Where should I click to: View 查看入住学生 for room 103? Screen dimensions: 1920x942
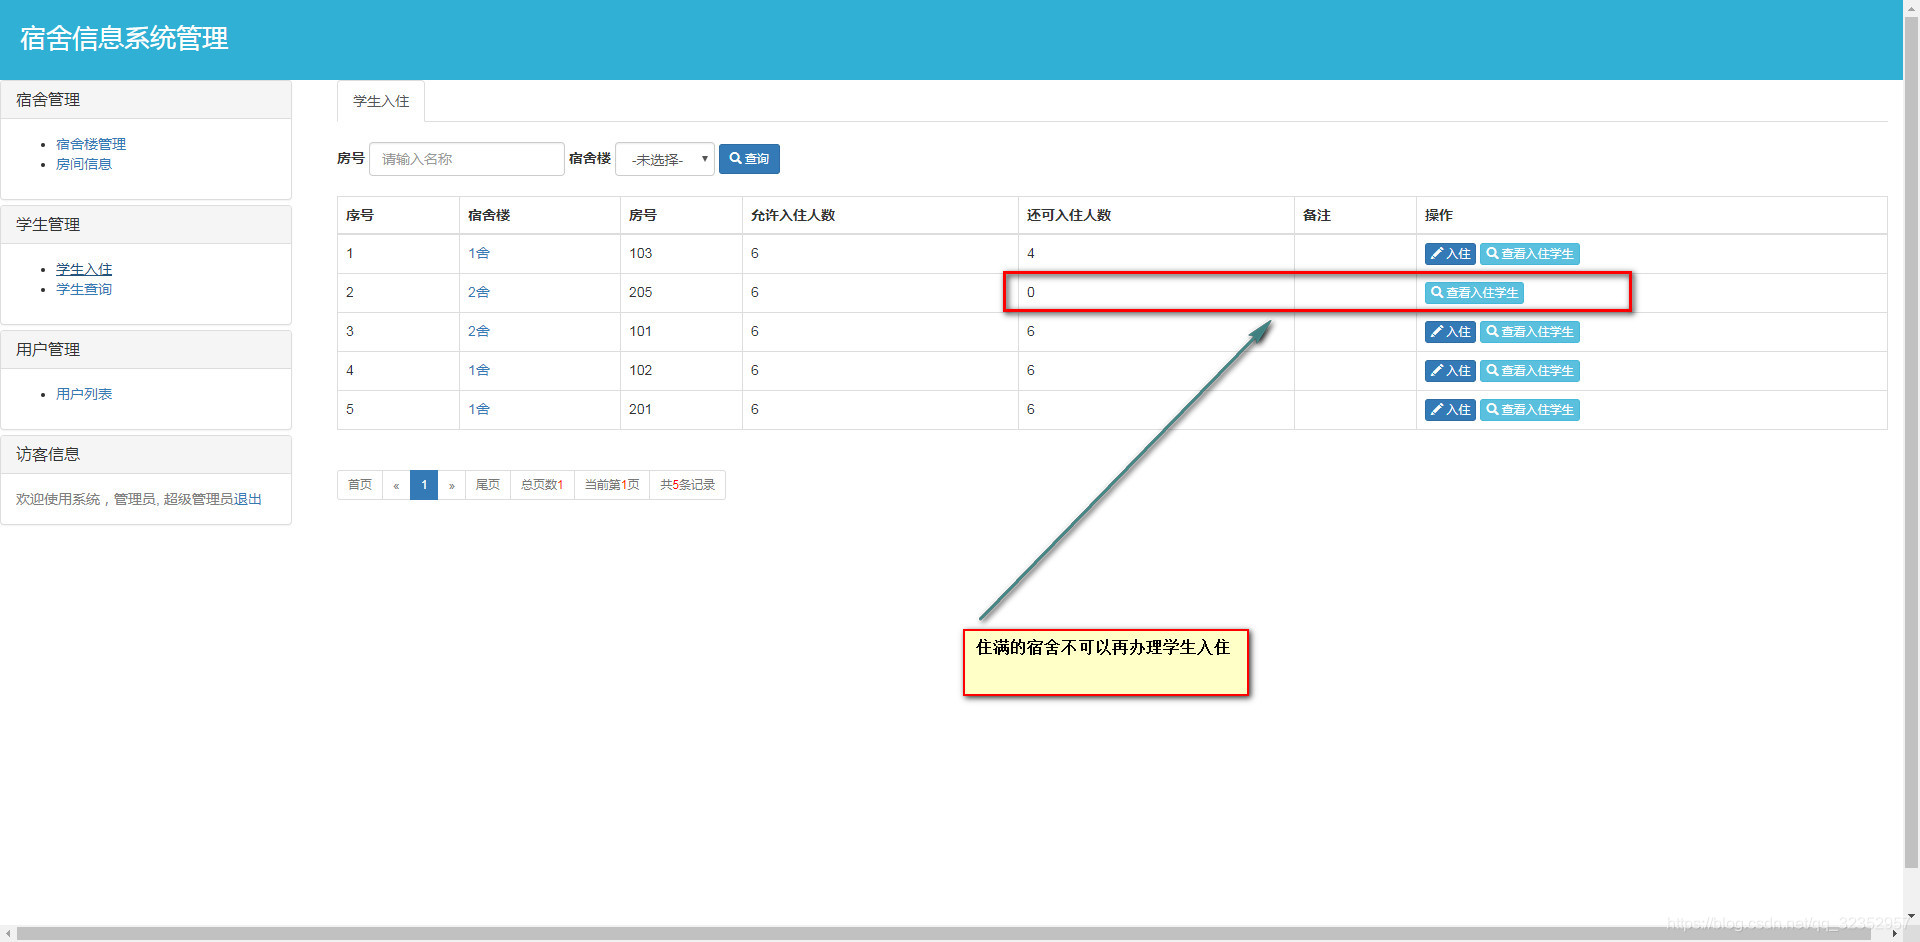pos(1530,254)
